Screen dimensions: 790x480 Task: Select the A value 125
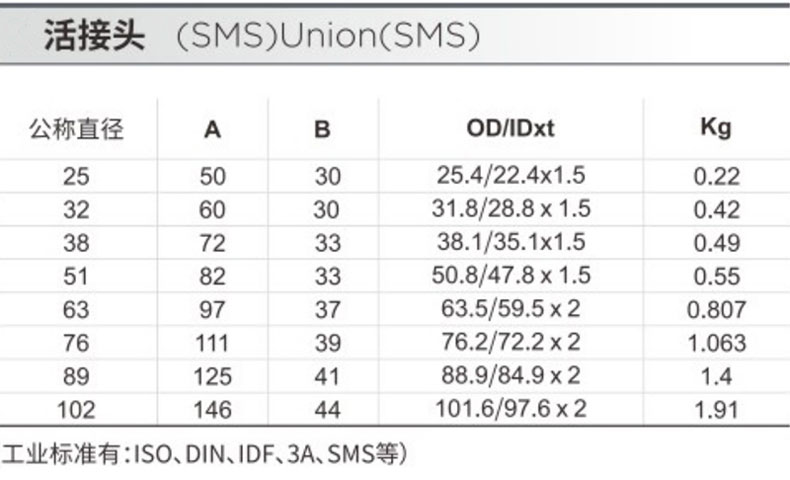click(213, 376)
